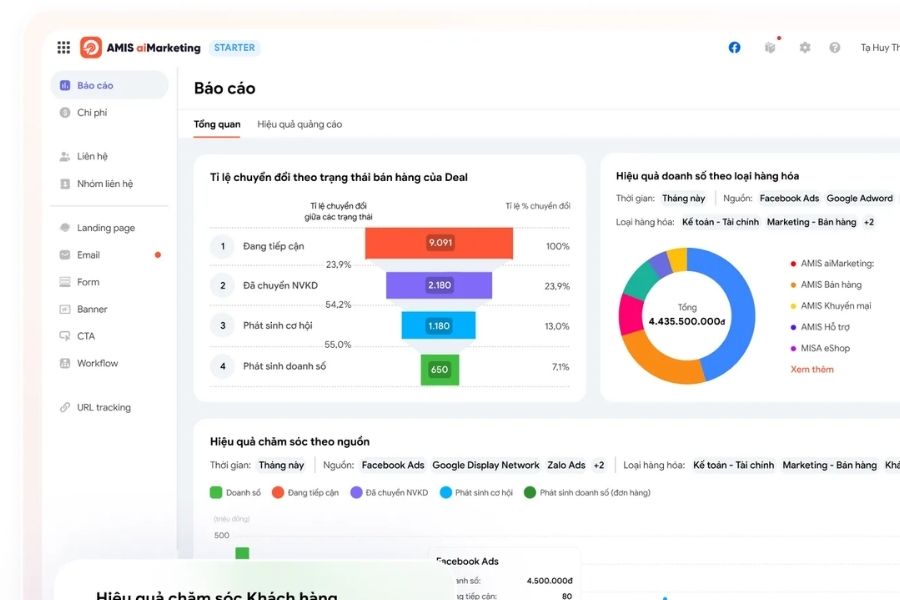Switch to the Hiệu quả quảng cáo tab

pyautogui.click(x=300, y=124)
